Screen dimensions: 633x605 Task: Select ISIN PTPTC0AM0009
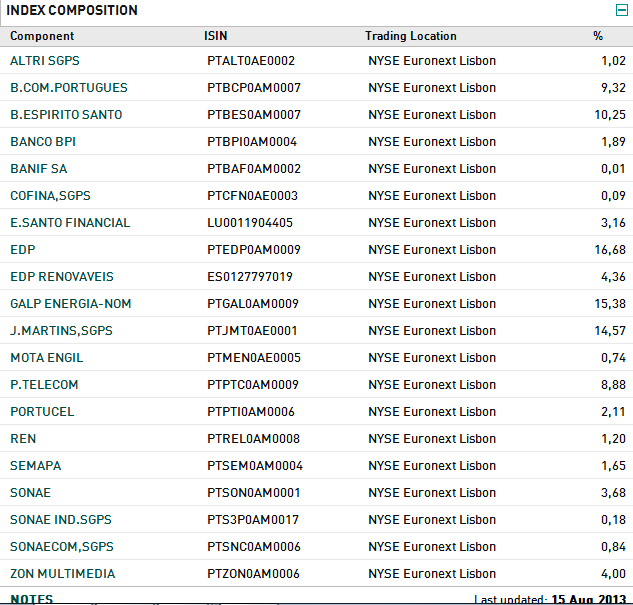coord(253,385)
